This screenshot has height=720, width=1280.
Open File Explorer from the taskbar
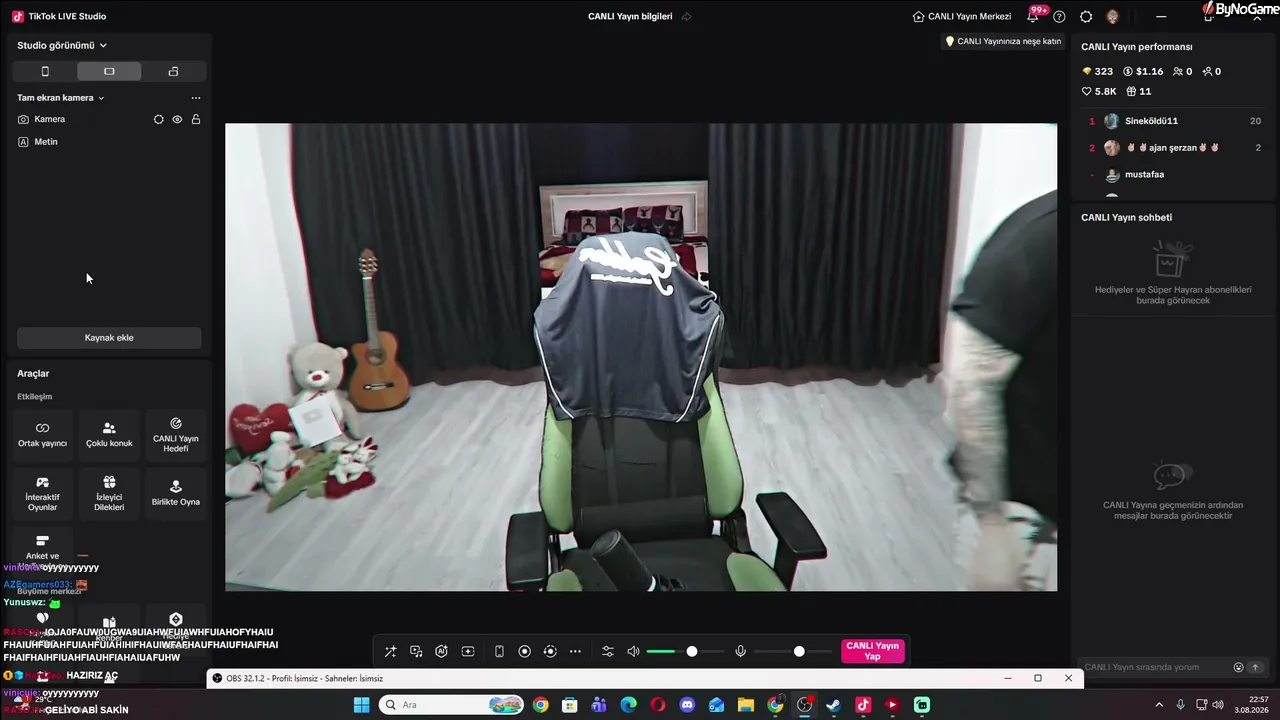746,705
